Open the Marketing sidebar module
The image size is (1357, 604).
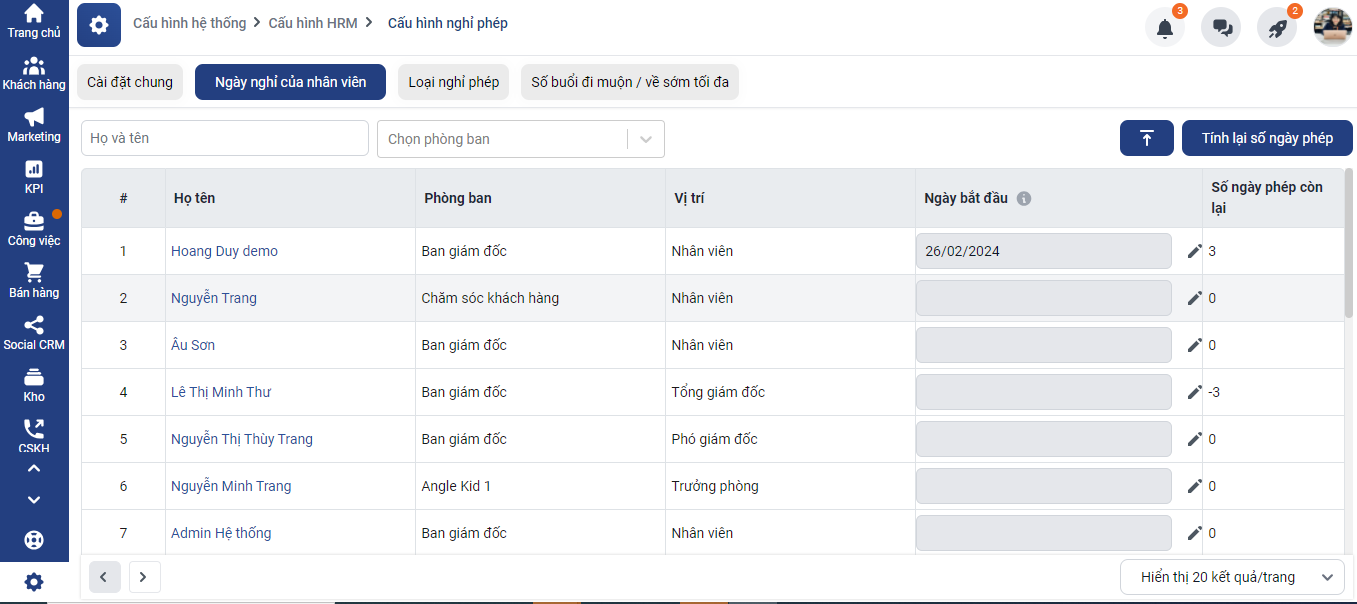coord(34,125)
